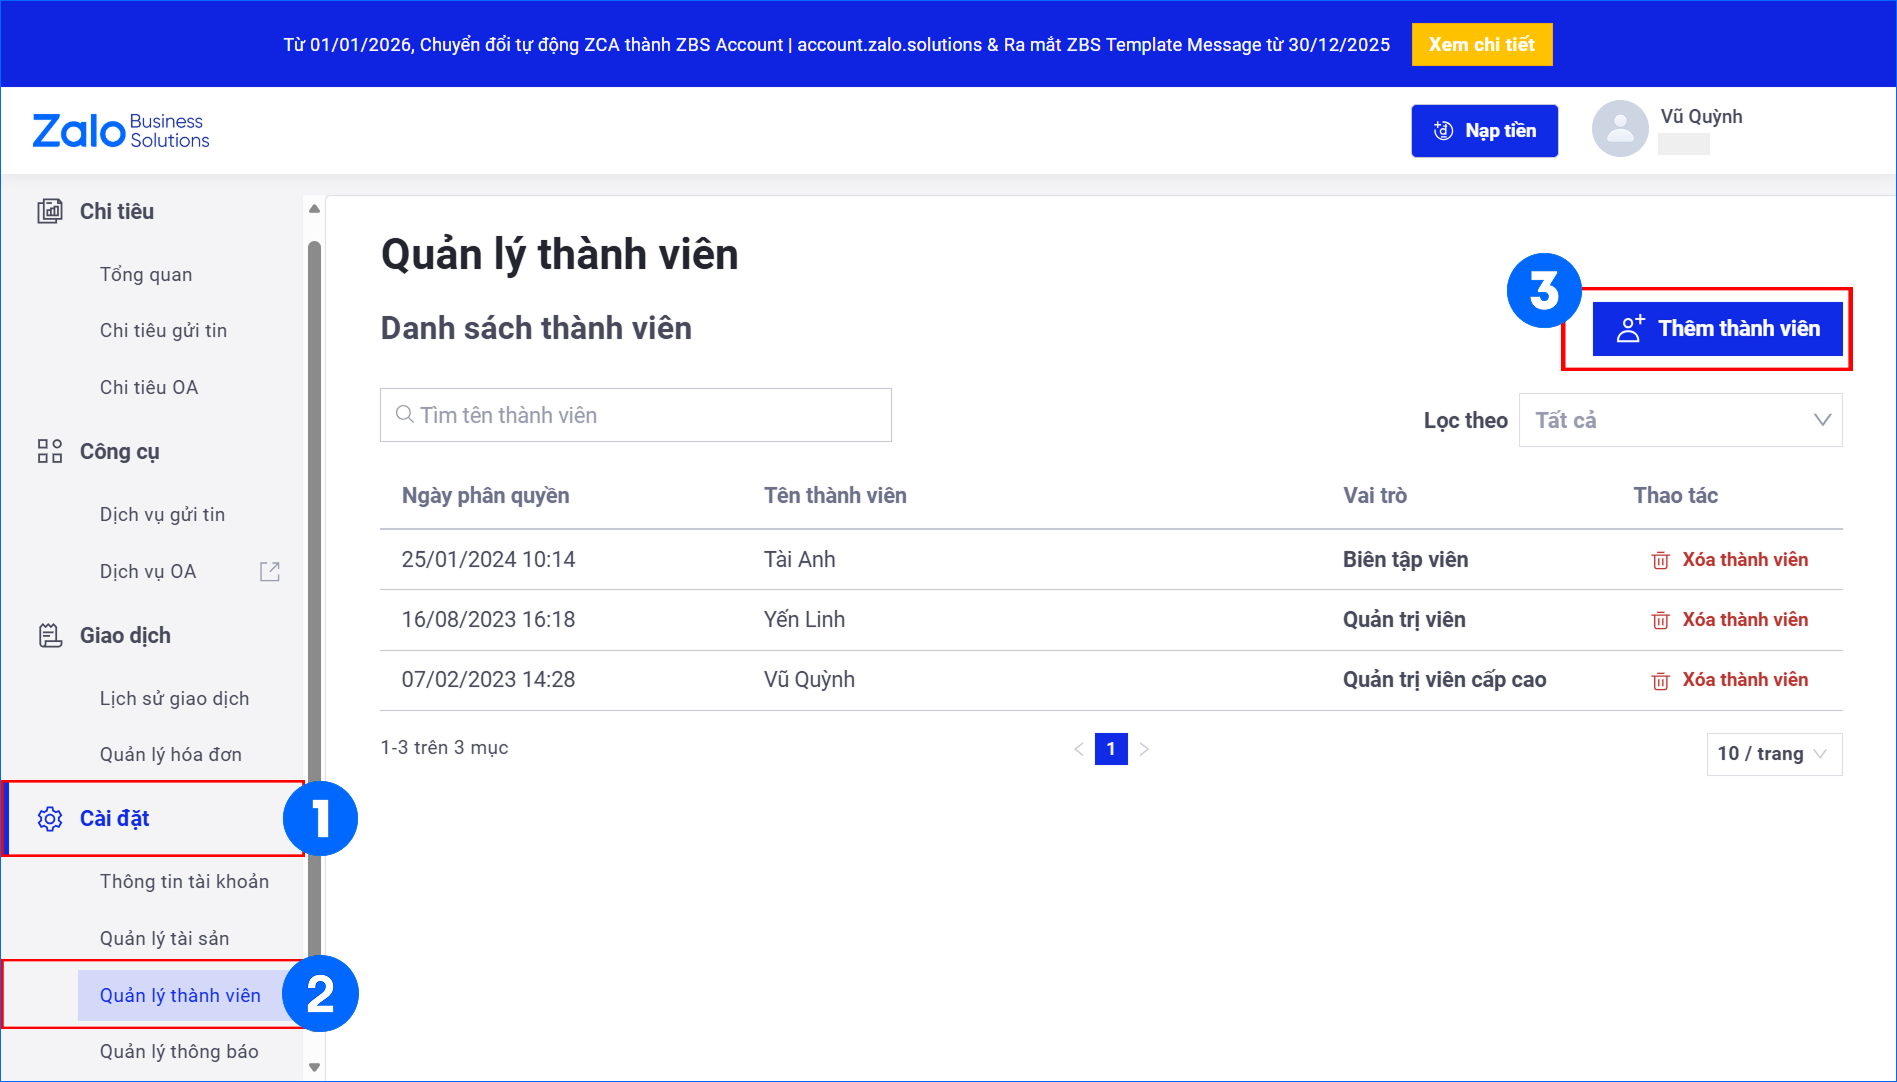Open the Lọc theo 'Tất cả' dropdown

pyautogui.click(x=1680, y=420)
